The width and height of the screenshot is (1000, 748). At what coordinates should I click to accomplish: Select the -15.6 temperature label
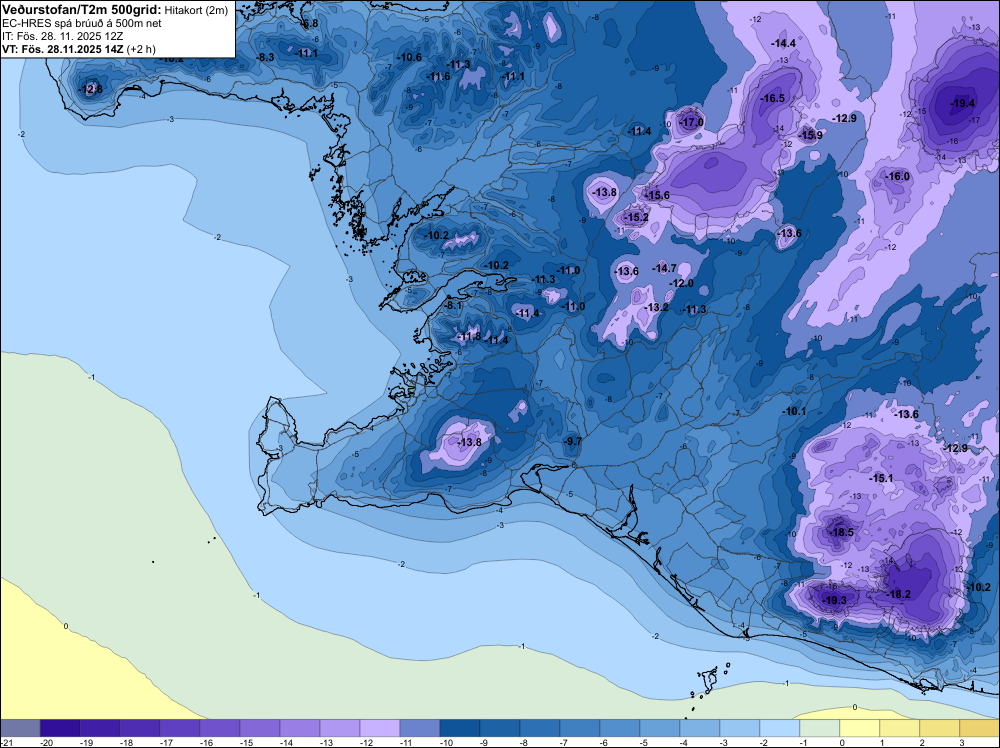pyautogui.click(x=658, y=195)
